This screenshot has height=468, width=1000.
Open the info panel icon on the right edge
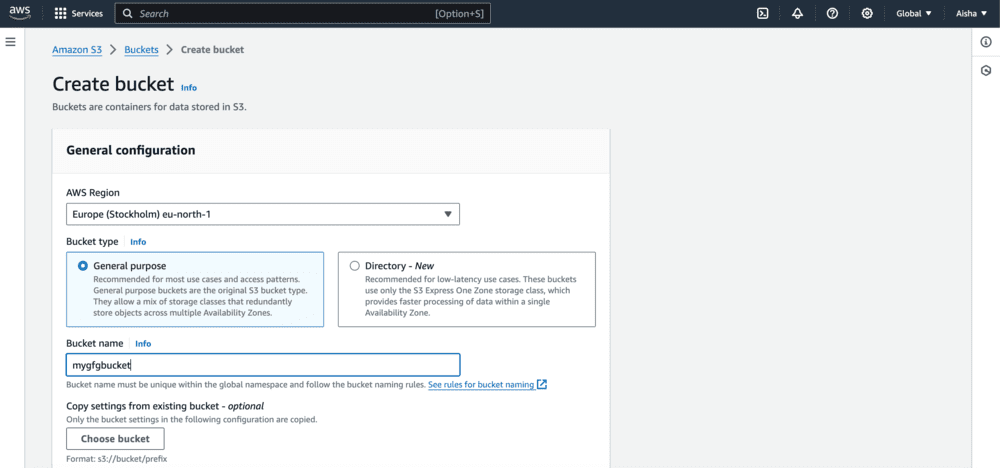pos(986,41)
